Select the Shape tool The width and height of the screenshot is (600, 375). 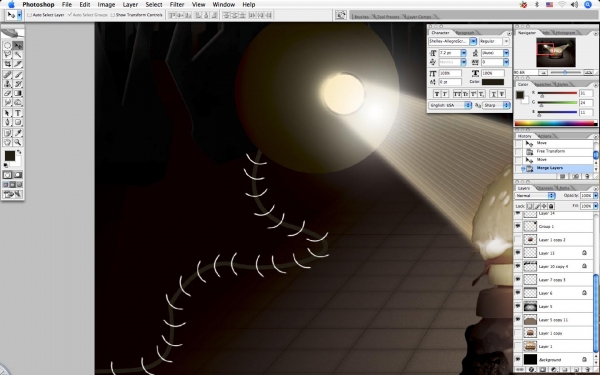click(x=18, y=122)
